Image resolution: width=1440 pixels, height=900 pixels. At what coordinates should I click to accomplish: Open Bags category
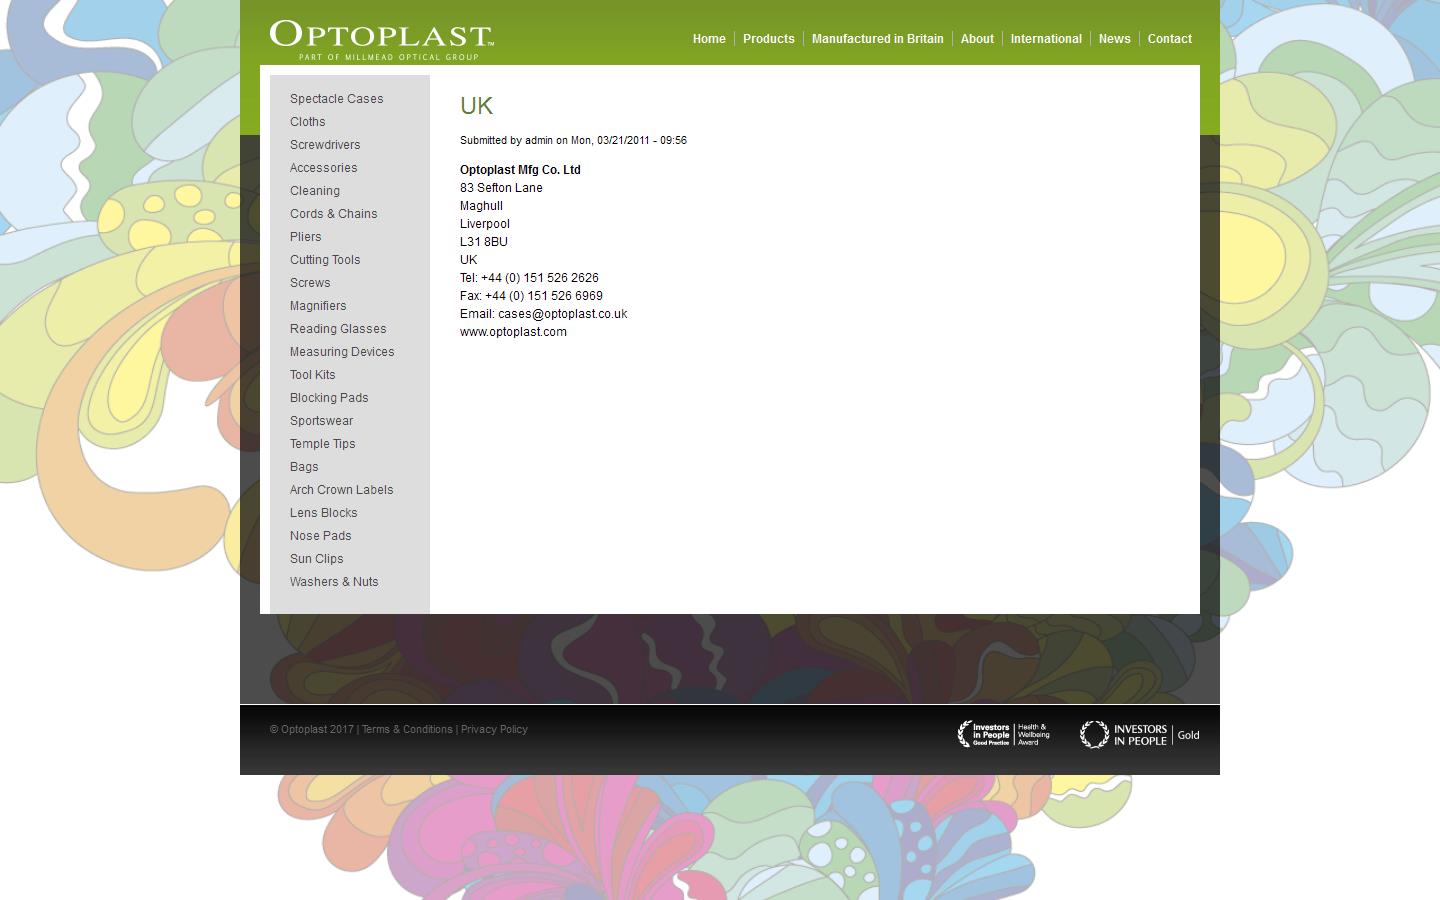click(x=304, y=467)
